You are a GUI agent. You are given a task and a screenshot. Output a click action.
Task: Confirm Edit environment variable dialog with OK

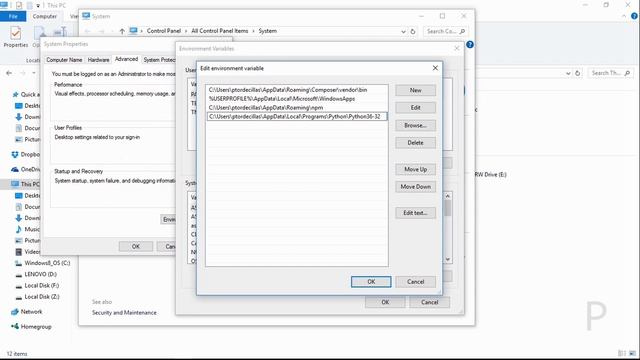point(371,282)
